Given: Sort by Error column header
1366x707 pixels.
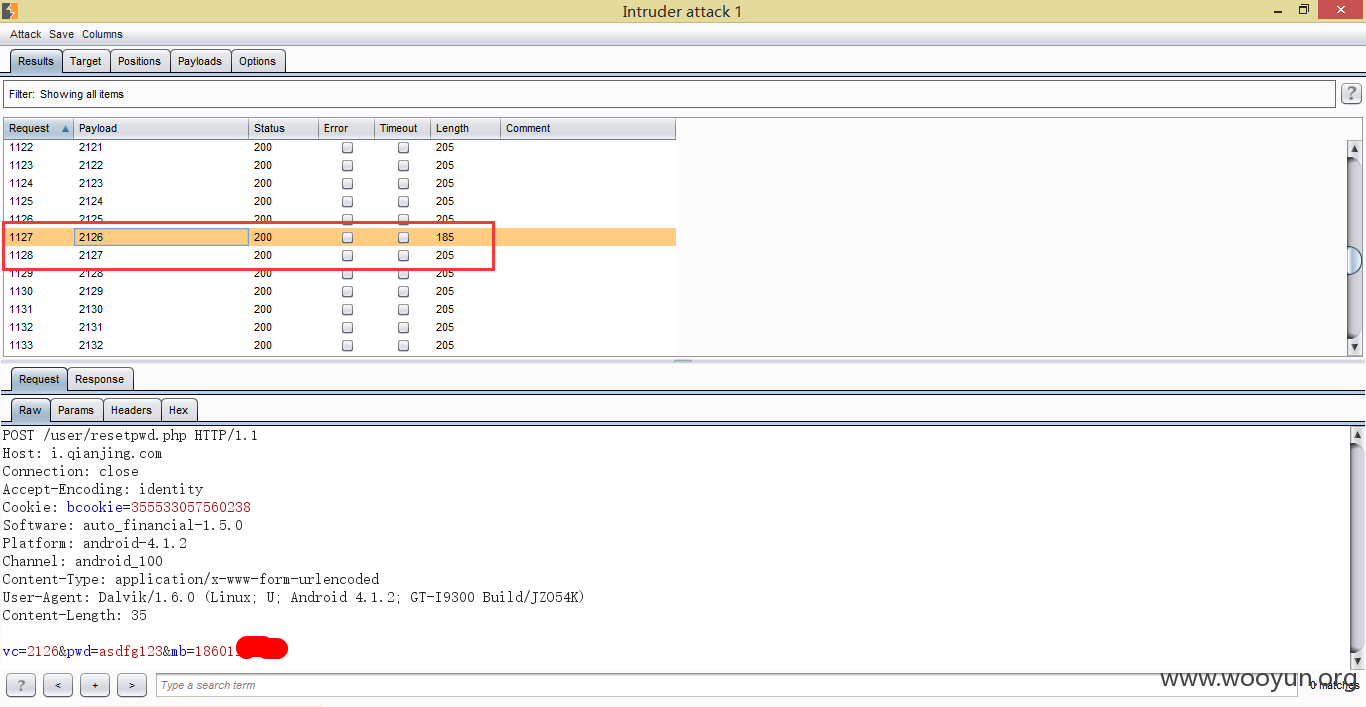Looking at the screenshot, I should point(346,128).
